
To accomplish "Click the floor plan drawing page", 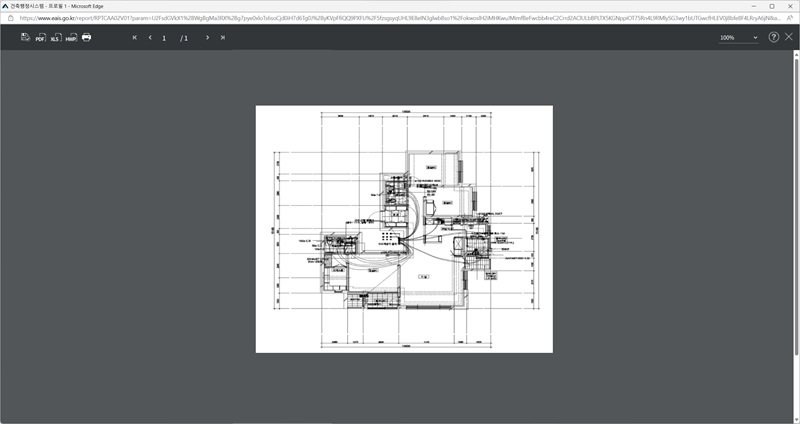I will (x=404, y=229).
